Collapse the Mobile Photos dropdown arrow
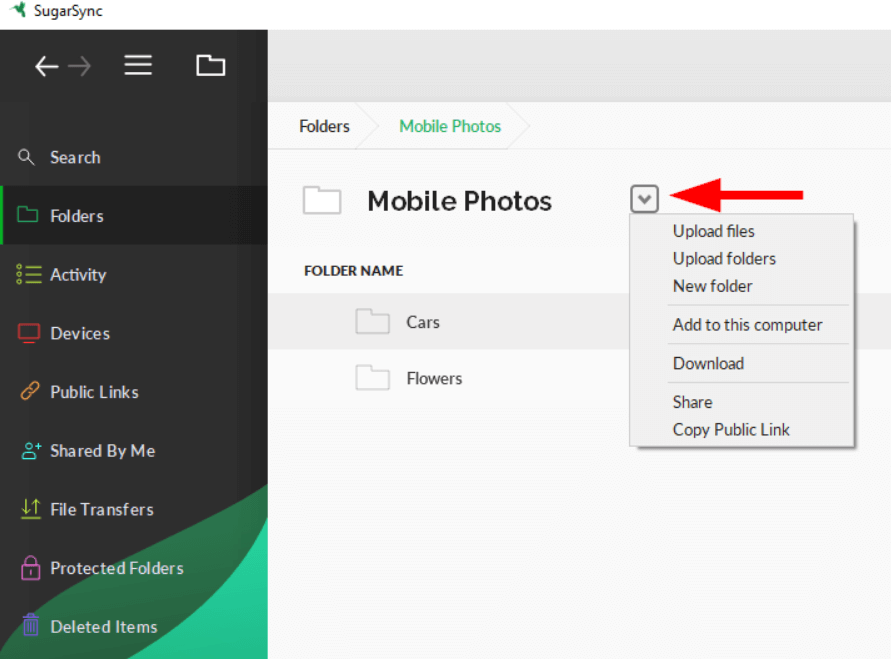 [x=645, y=200]
